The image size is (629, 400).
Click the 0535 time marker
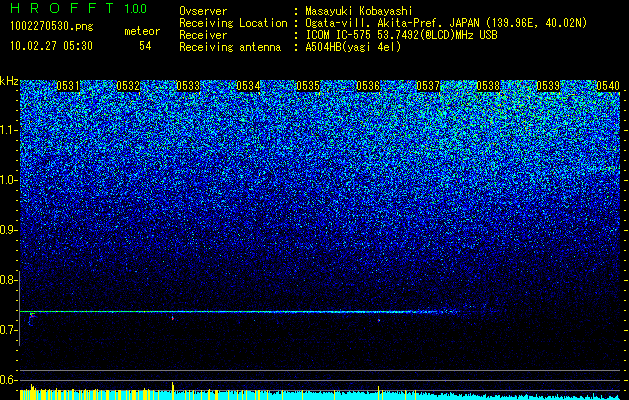pyautogui.click(x=308, y=86)
